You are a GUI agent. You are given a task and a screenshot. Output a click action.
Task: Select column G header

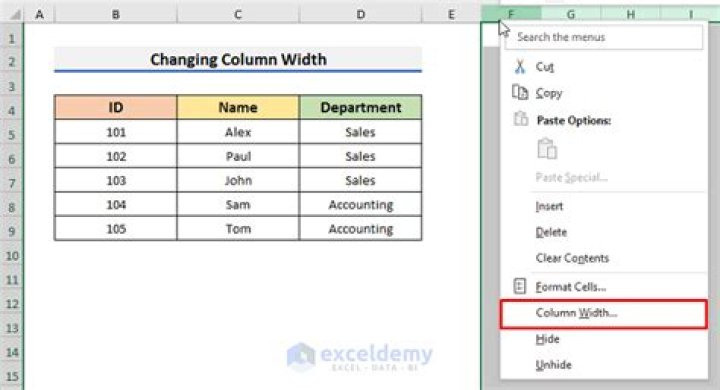(571, 14)
